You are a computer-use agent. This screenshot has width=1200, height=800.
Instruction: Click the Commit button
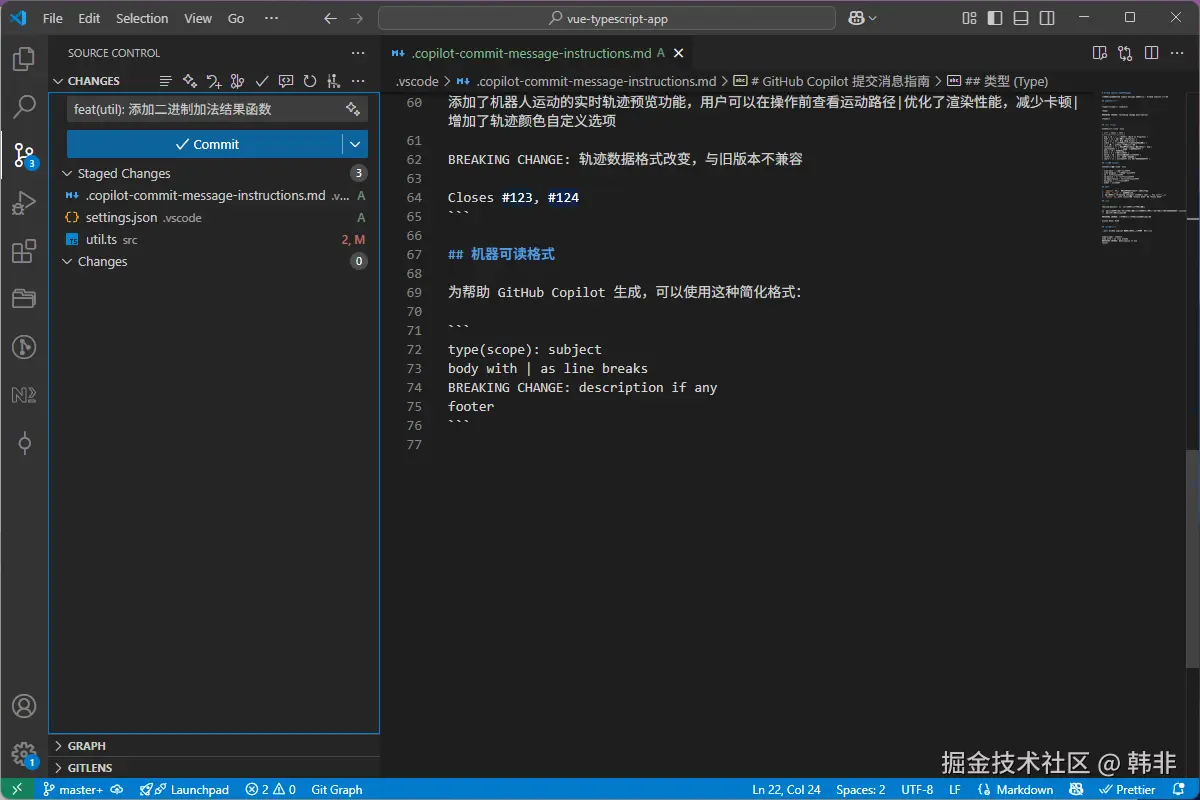[205, 144]
